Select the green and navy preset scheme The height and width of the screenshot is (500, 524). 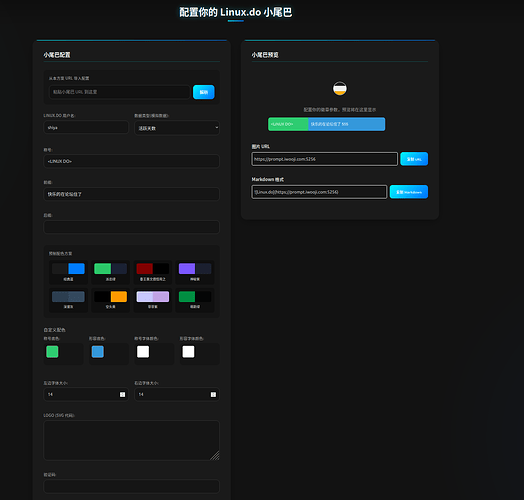pos(111,272)
